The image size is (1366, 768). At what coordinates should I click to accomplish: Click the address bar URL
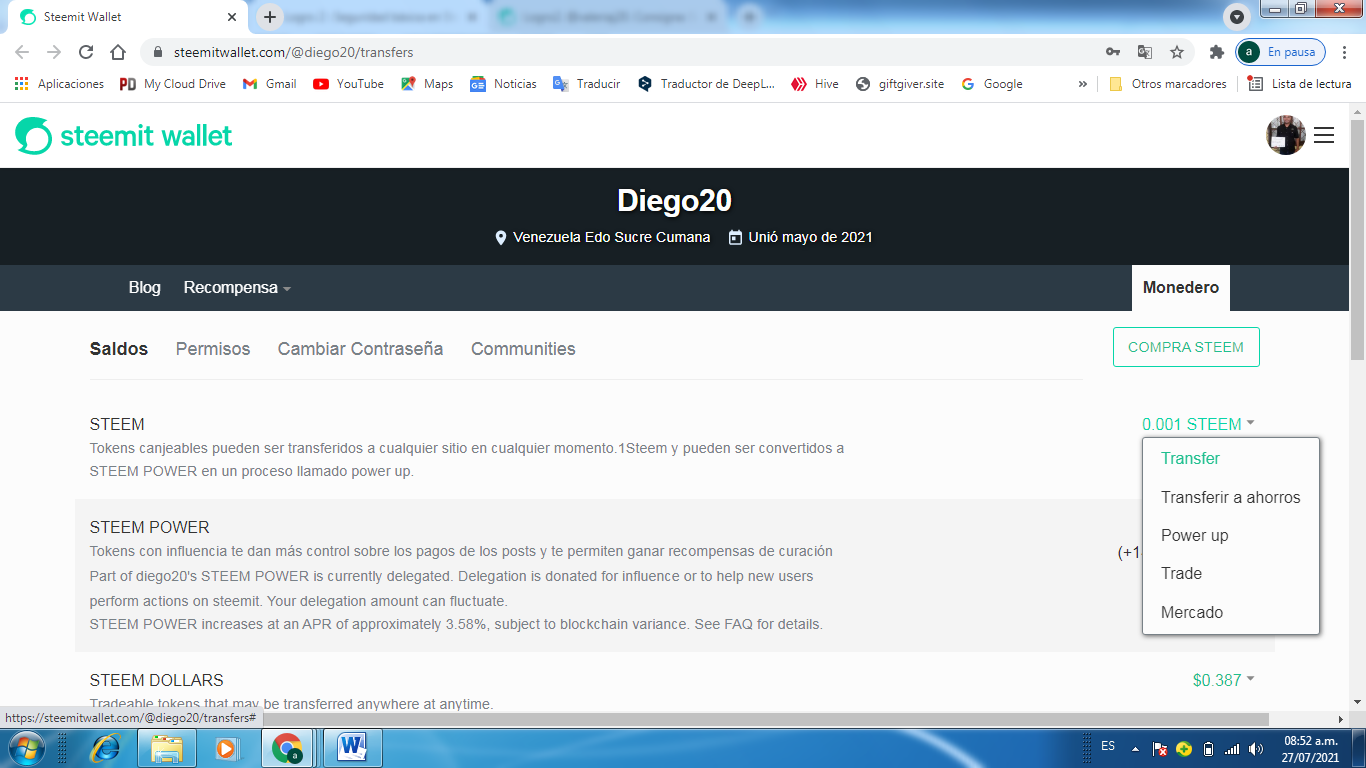pos(293,52)
